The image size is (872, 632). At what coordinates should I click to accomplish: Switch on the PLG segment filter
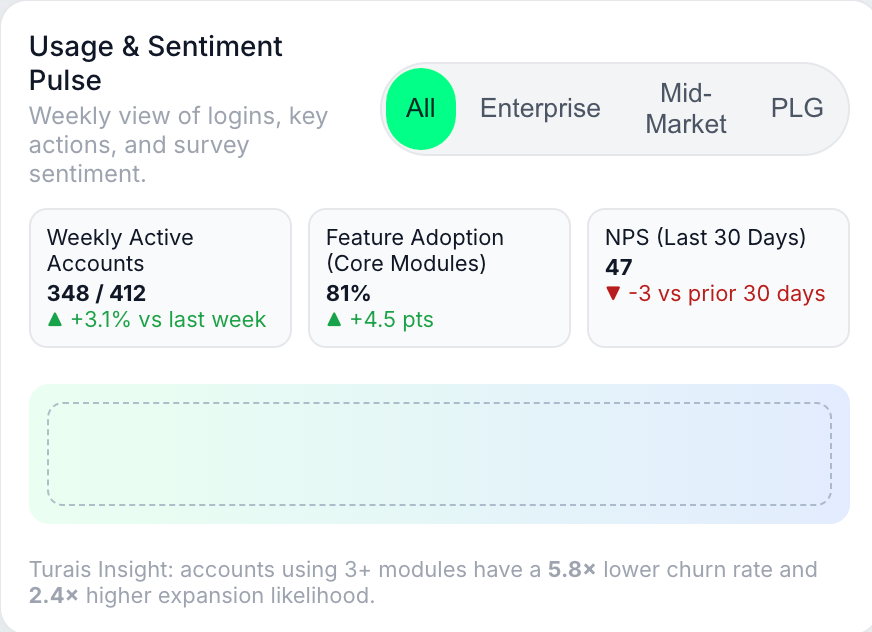[797, 108]
